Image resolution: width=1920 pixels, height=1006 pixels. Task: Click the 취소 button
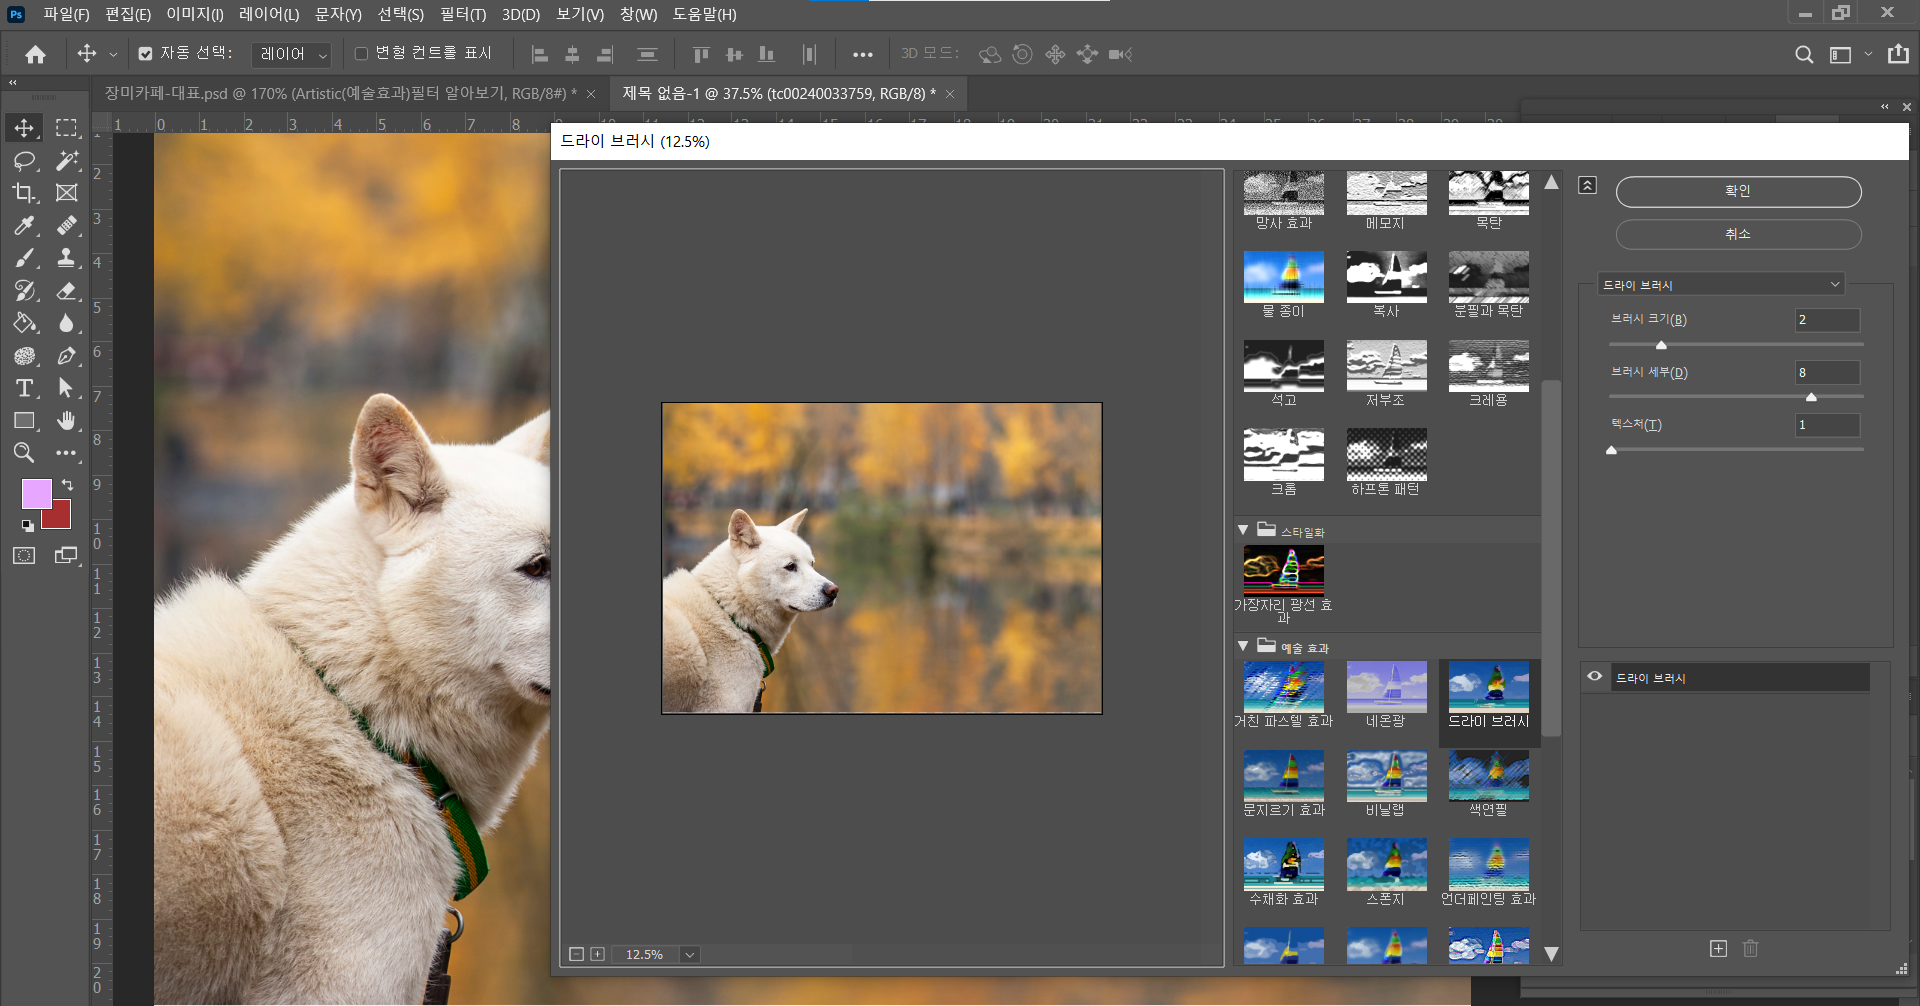coord(1738,234)
